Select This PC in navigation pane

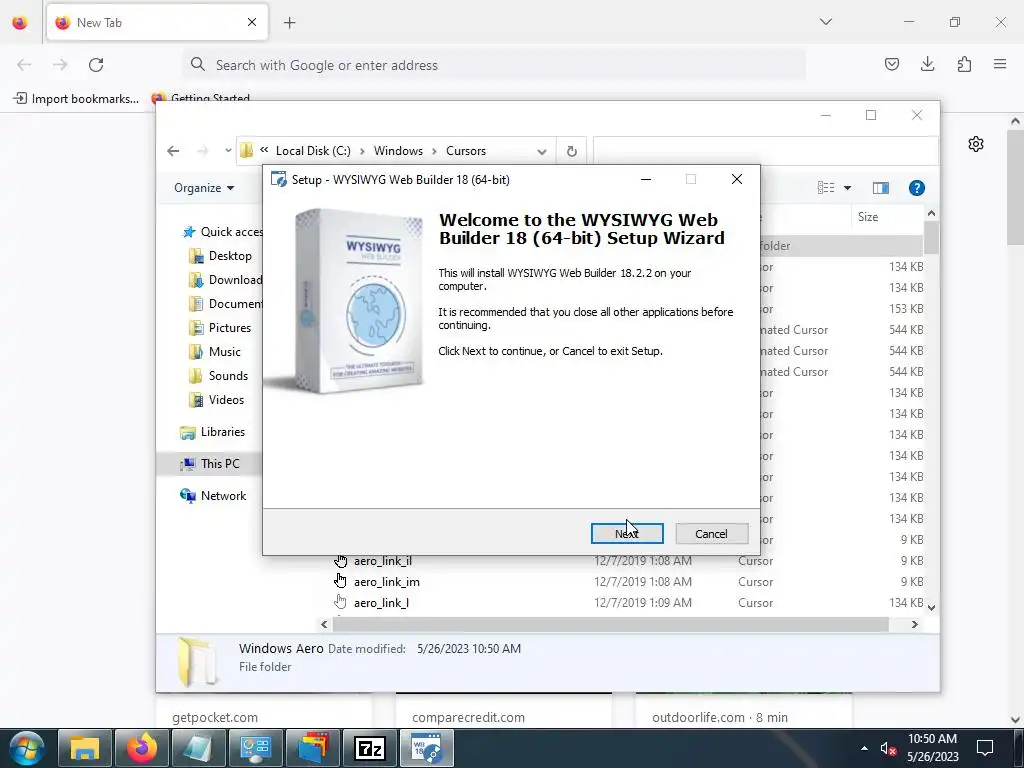(x=210, y=464)
